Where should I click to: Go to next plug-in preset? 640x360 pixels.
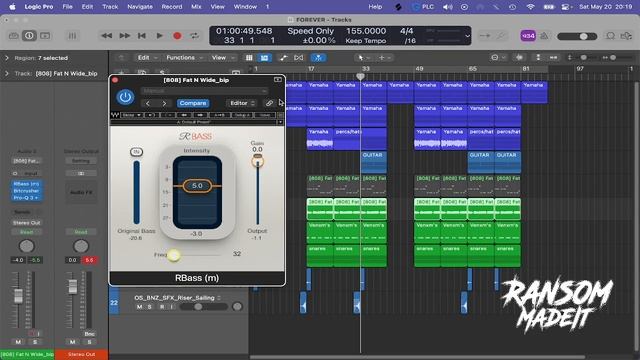pos(164,103)
